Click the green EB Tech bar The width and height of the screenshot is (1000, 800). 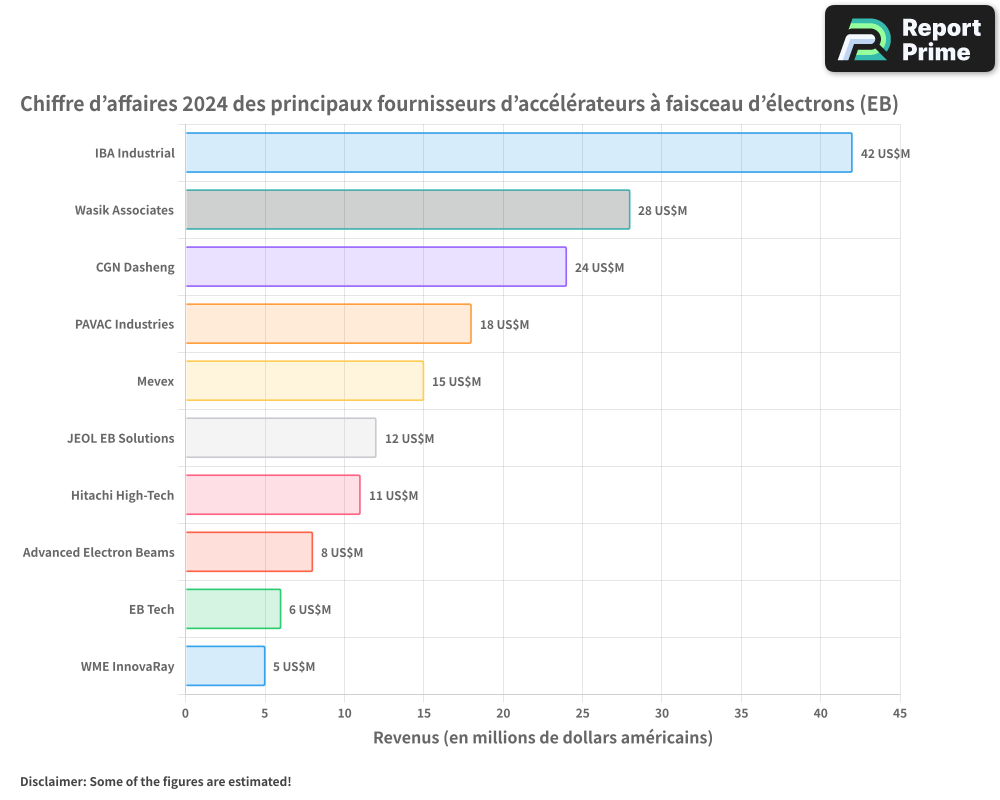(x=233, y=609)
